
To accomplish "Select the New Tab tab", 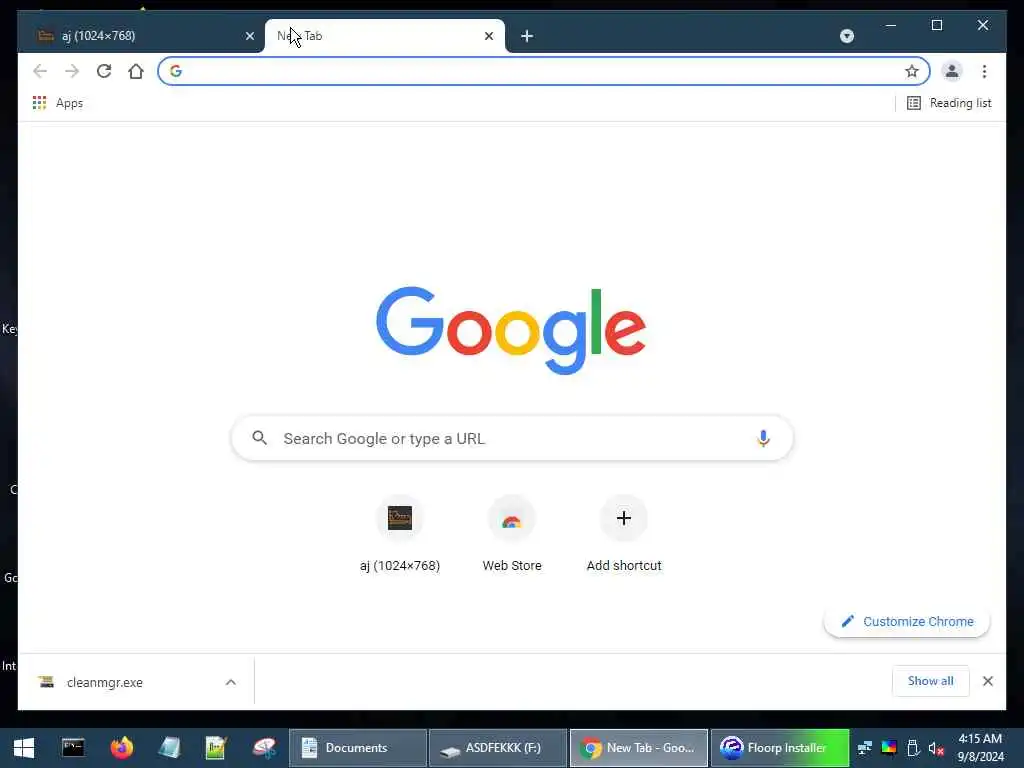I will point(384,36).
